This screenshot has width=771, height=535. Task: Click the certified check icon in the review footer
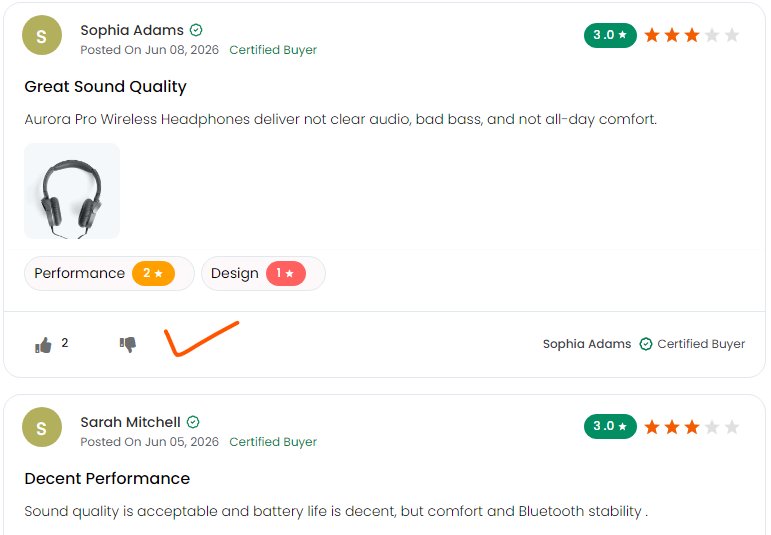point(646,344)
